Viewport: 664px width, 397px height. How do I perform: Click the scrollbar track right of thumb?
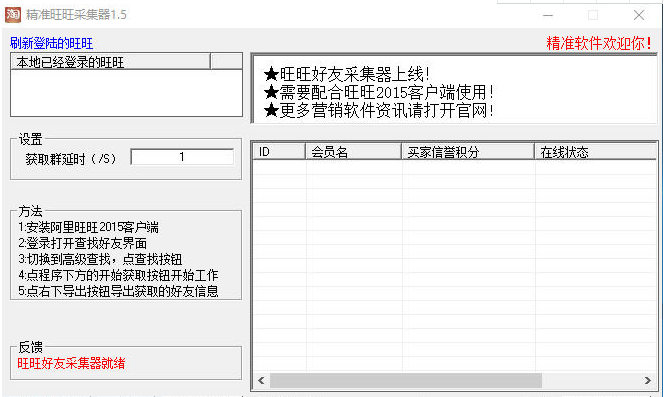591,380
